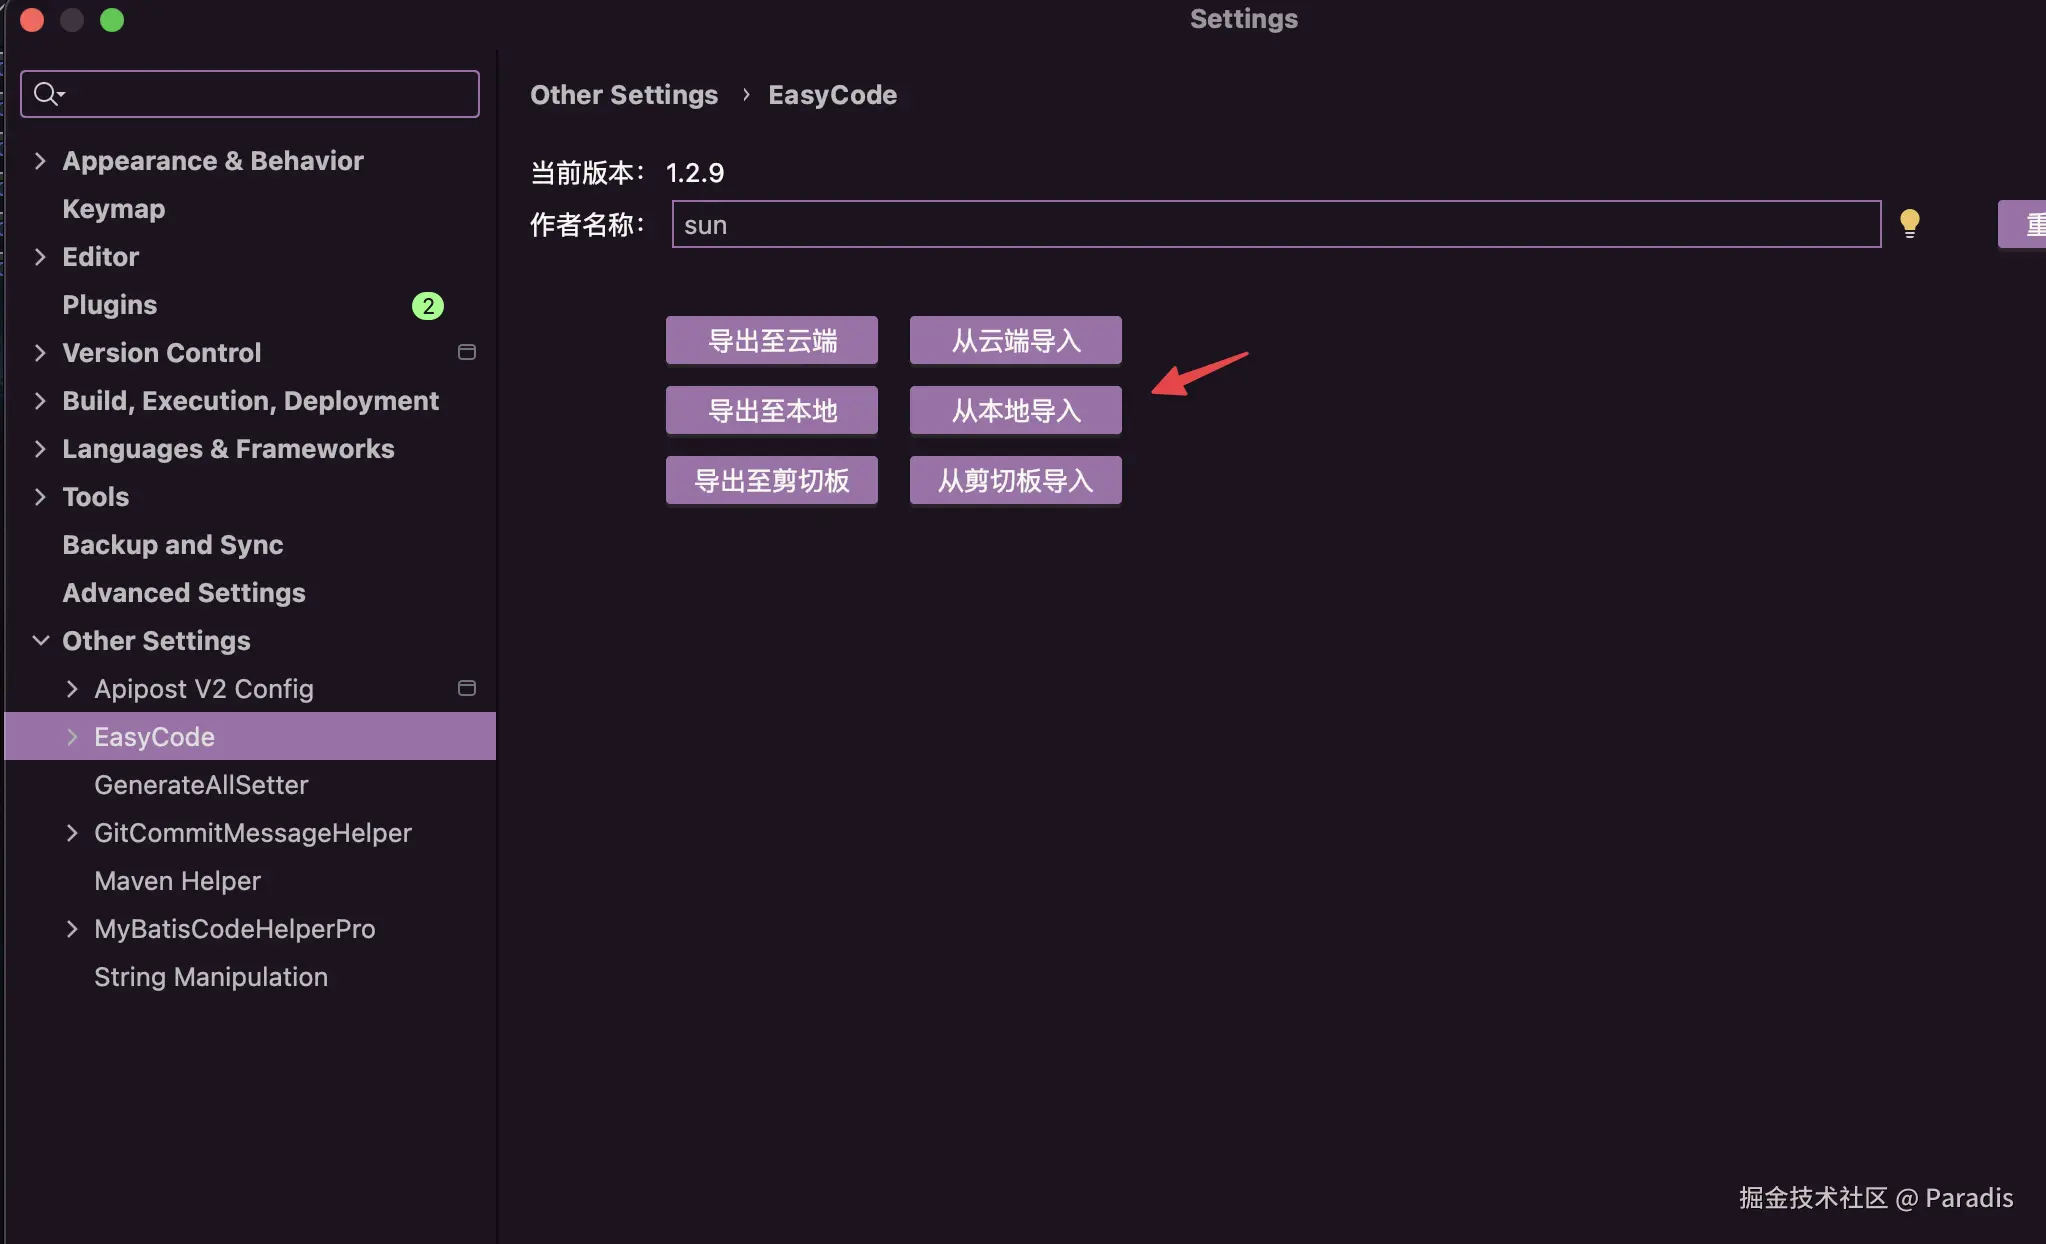This screenshot has width=2046, height=1244.
Task: Select String Manipulation in the sidebar
Action: click(210, 977)
